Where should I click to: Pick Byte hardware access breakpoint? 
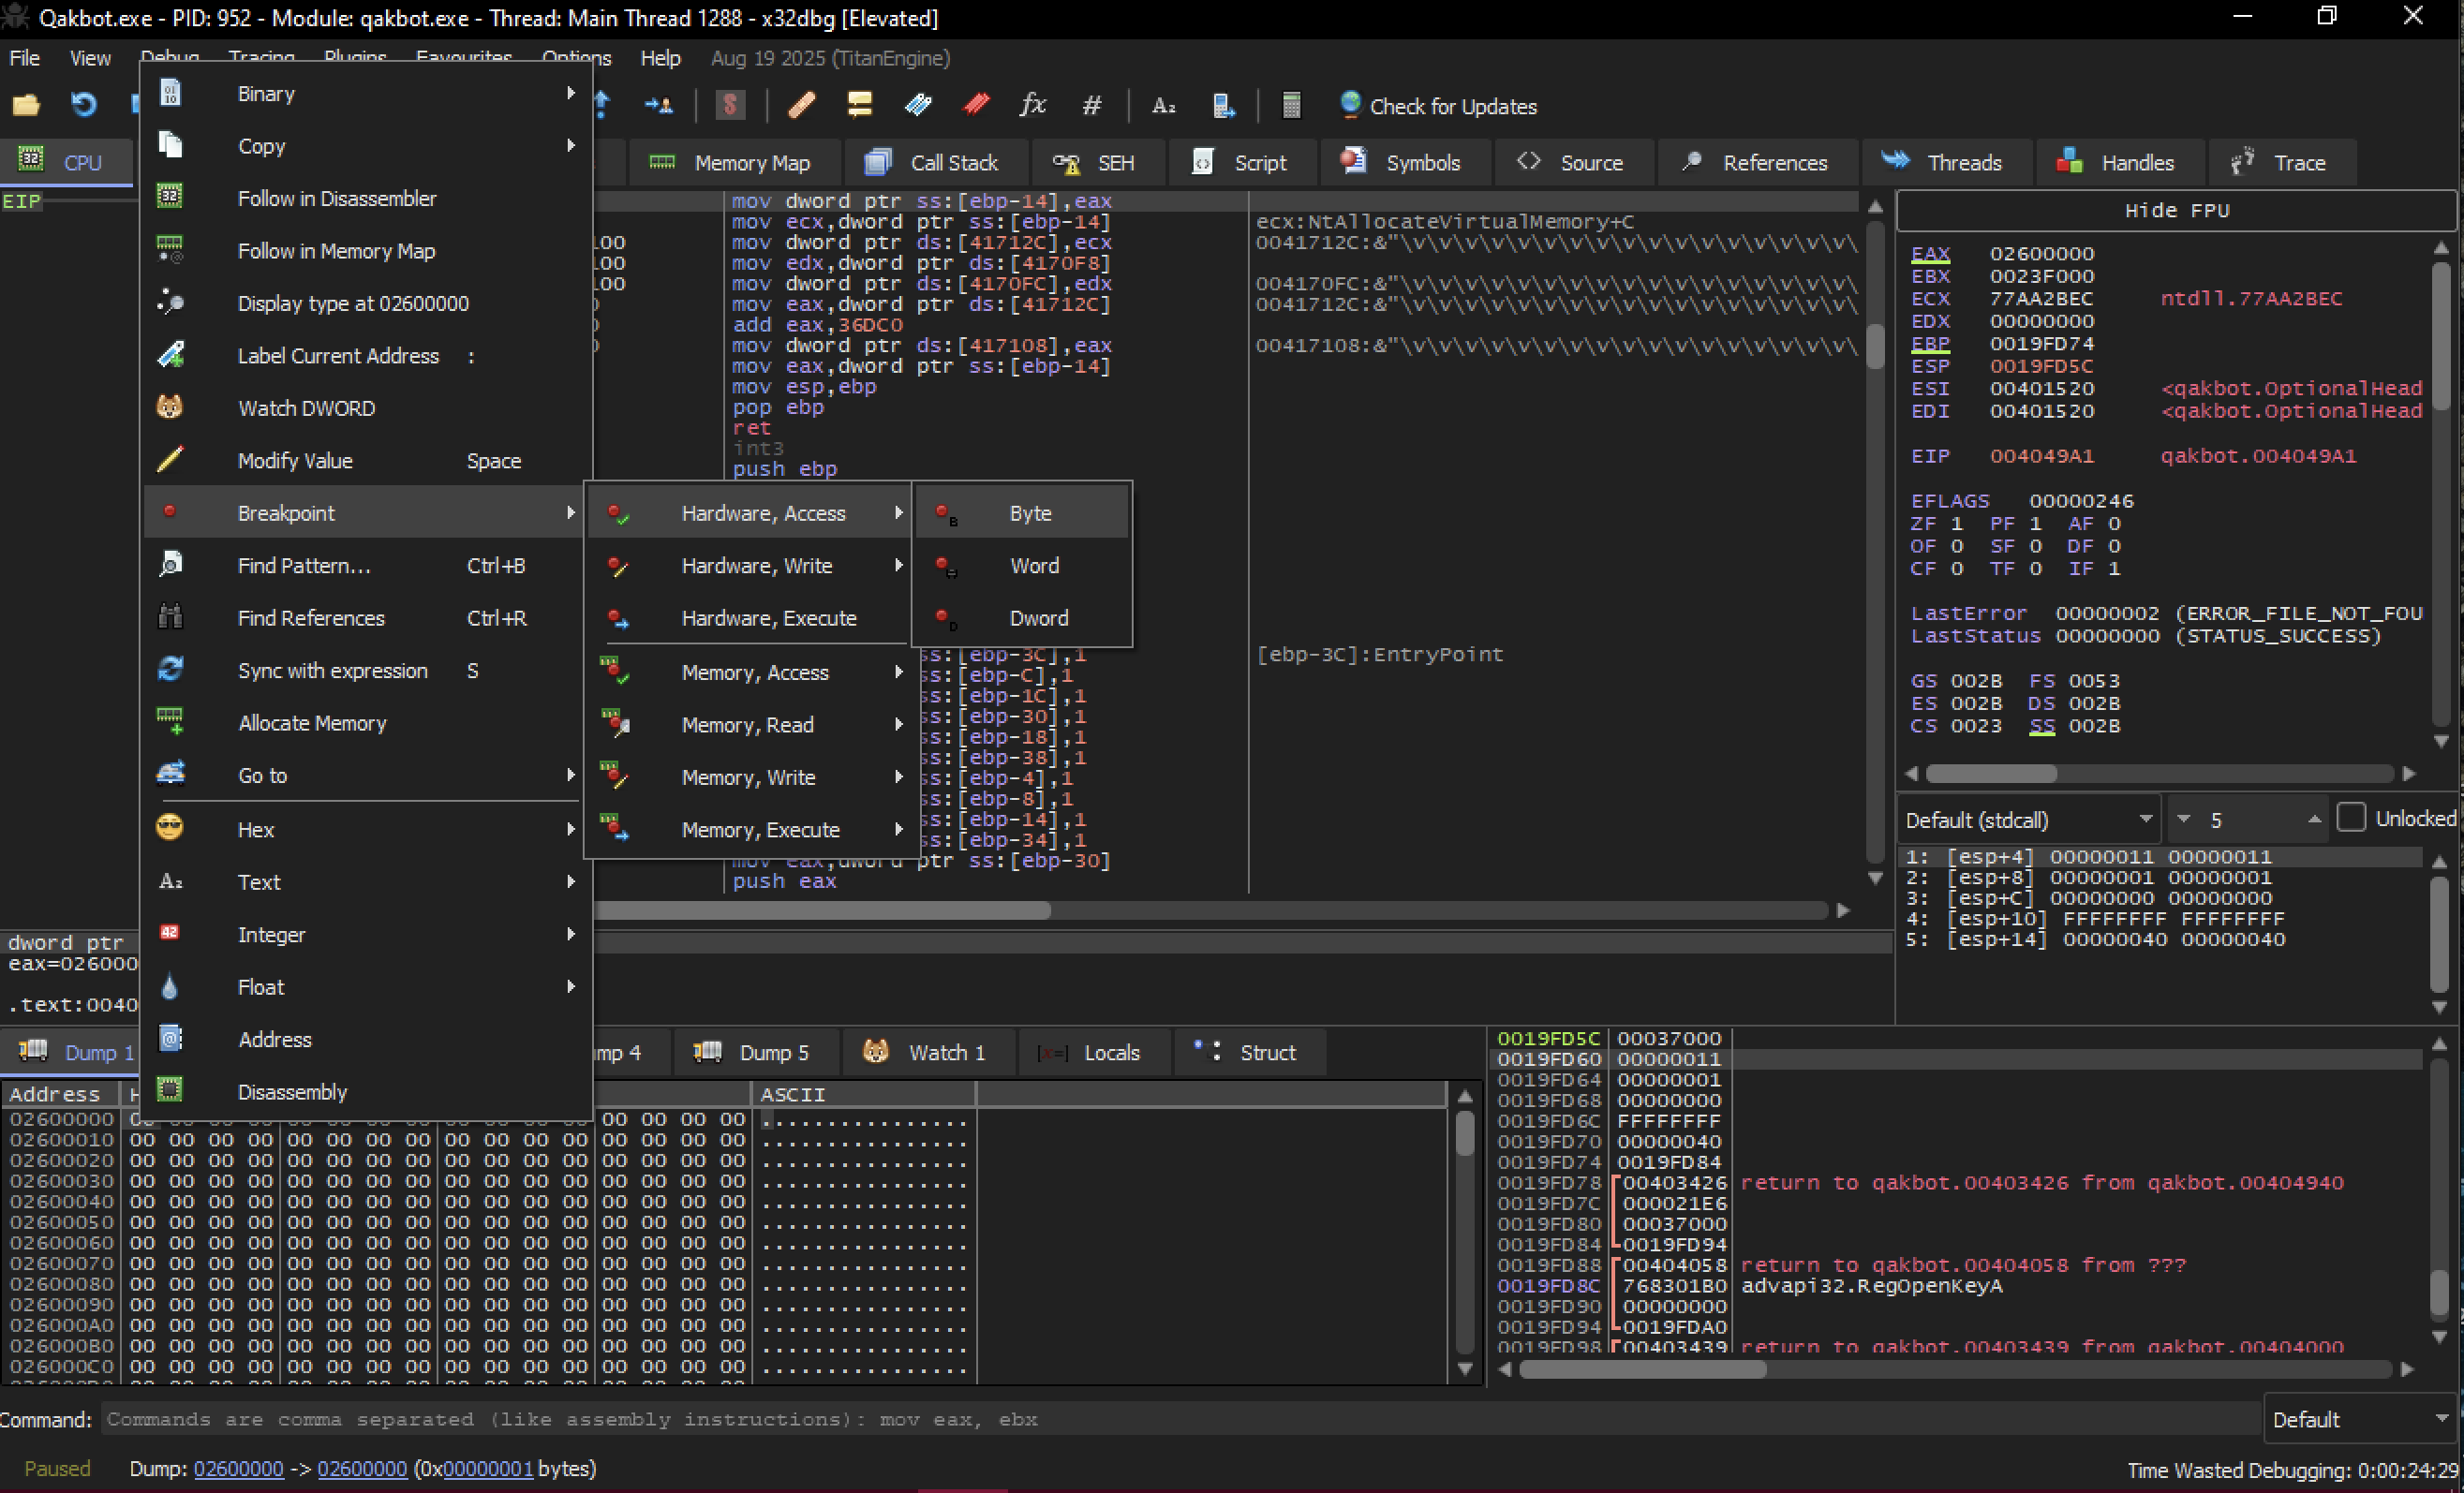click(1022, 513)
